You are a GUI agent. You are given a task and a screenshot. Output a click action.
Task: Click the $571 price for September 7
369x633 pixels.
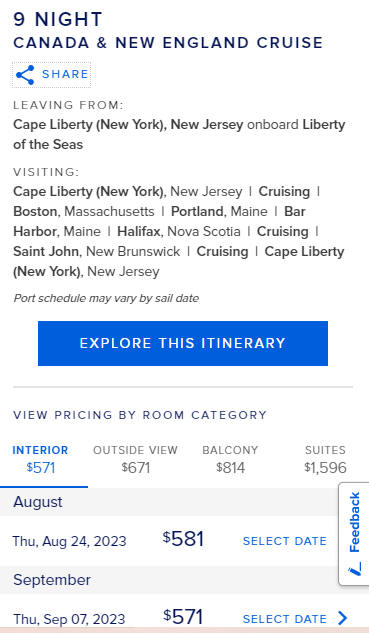click(x=183, y=617)
